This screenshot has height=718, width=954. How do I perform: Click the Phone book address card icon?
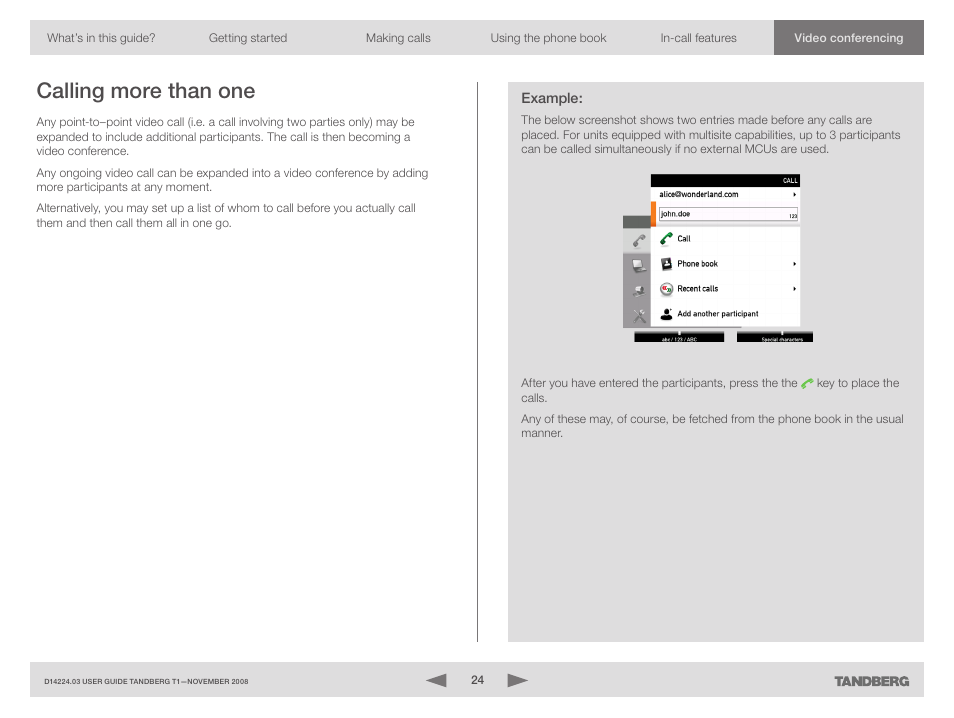point(666,263)
